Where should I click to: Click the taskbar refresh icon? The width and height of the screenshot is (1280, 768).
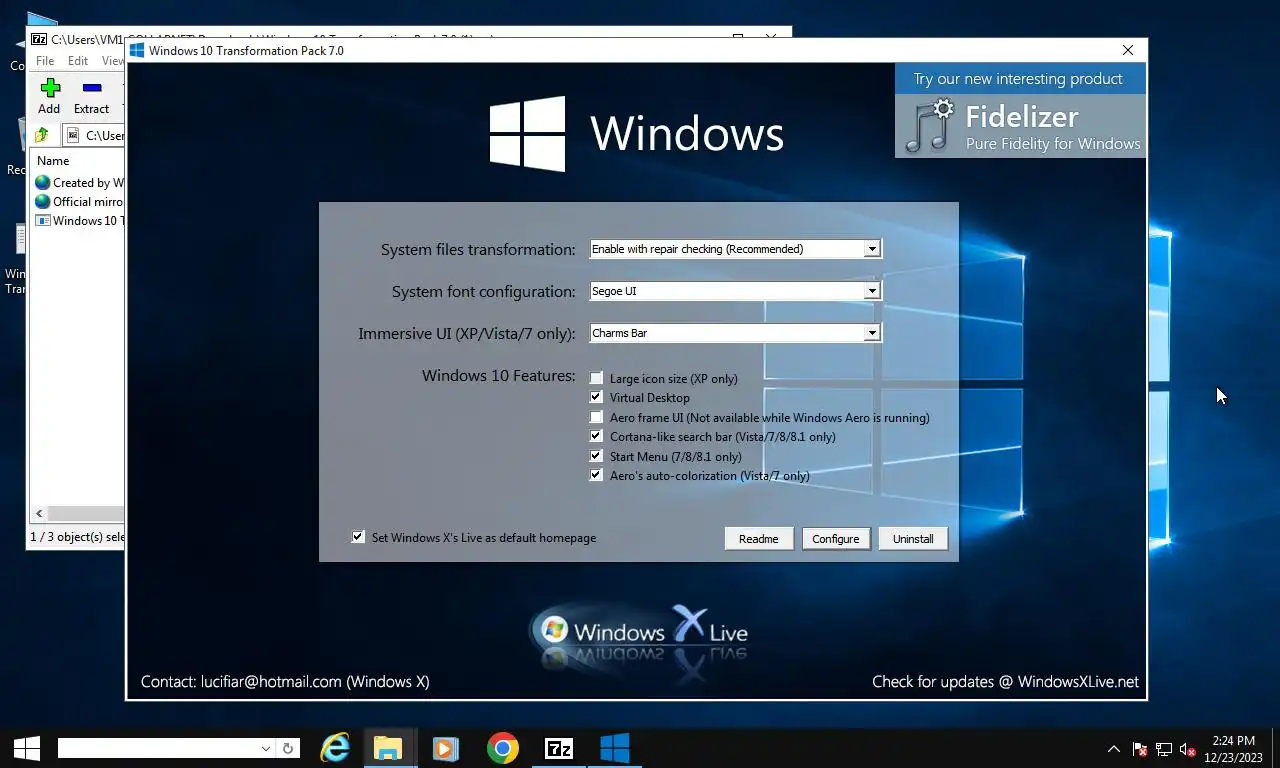(x=288, y=748)
